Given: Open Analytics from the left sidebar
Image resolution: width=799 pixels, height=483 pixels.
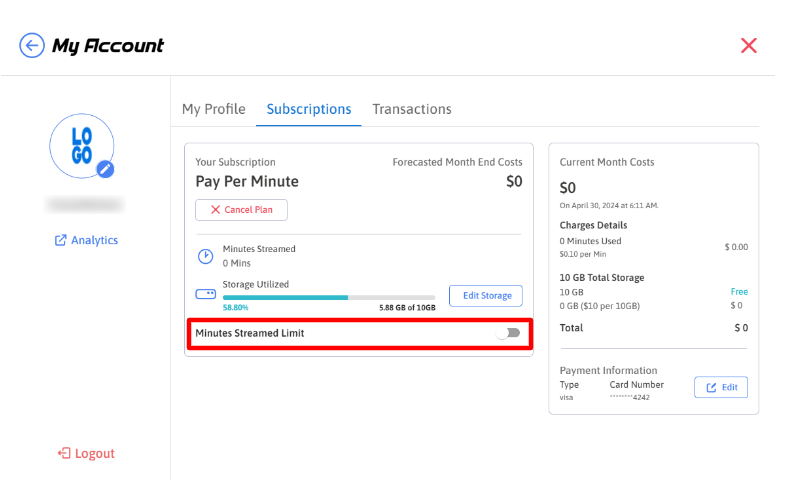Looking at the screenshot, I should pyautogui.click(x=86, y=240).
